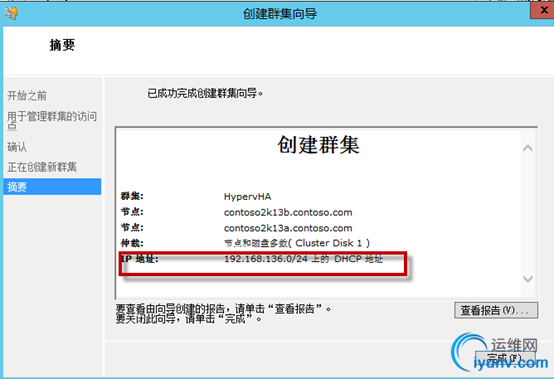Click node contoso2k13a.contoso.com
The width and height of the screenshot is (554, 379).
pos(288,228)
